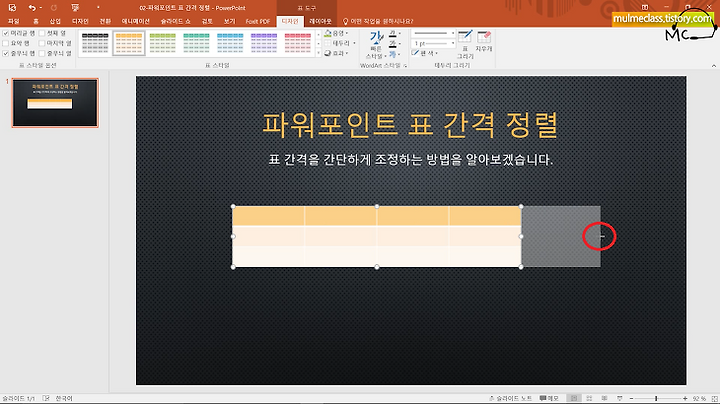Expand the Borders (테두리) dropdown arrow
Viewport: 720px width, 404px height.
coord(354,43)
